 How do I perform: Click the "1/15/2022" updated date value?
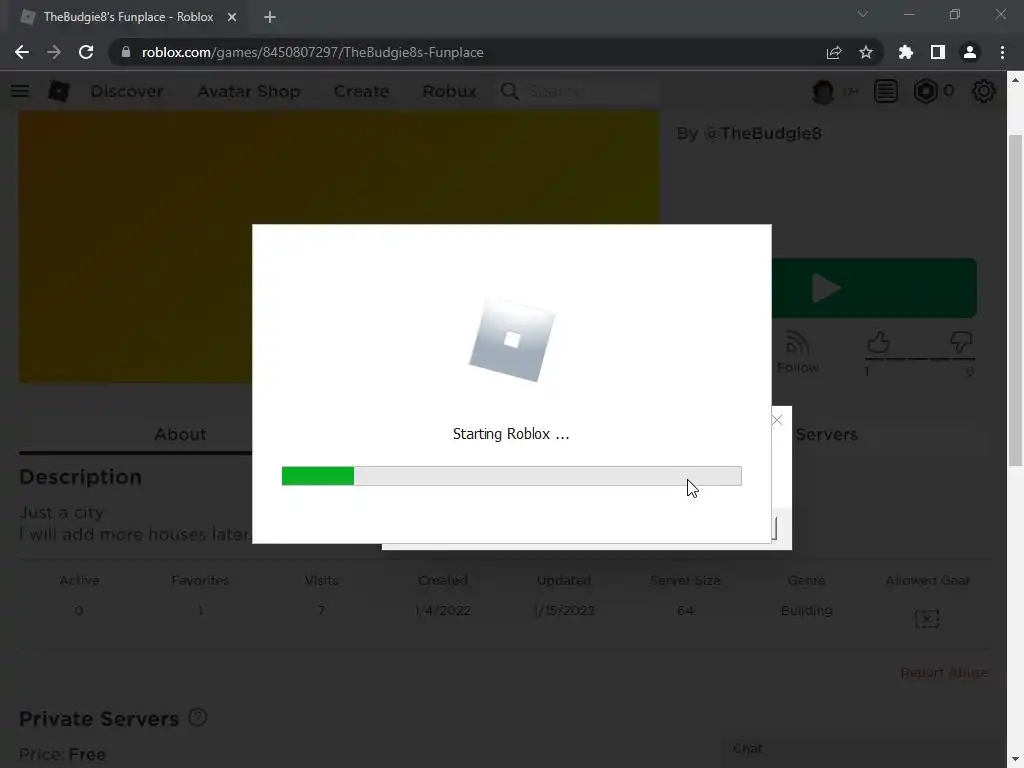pos(564,611)
